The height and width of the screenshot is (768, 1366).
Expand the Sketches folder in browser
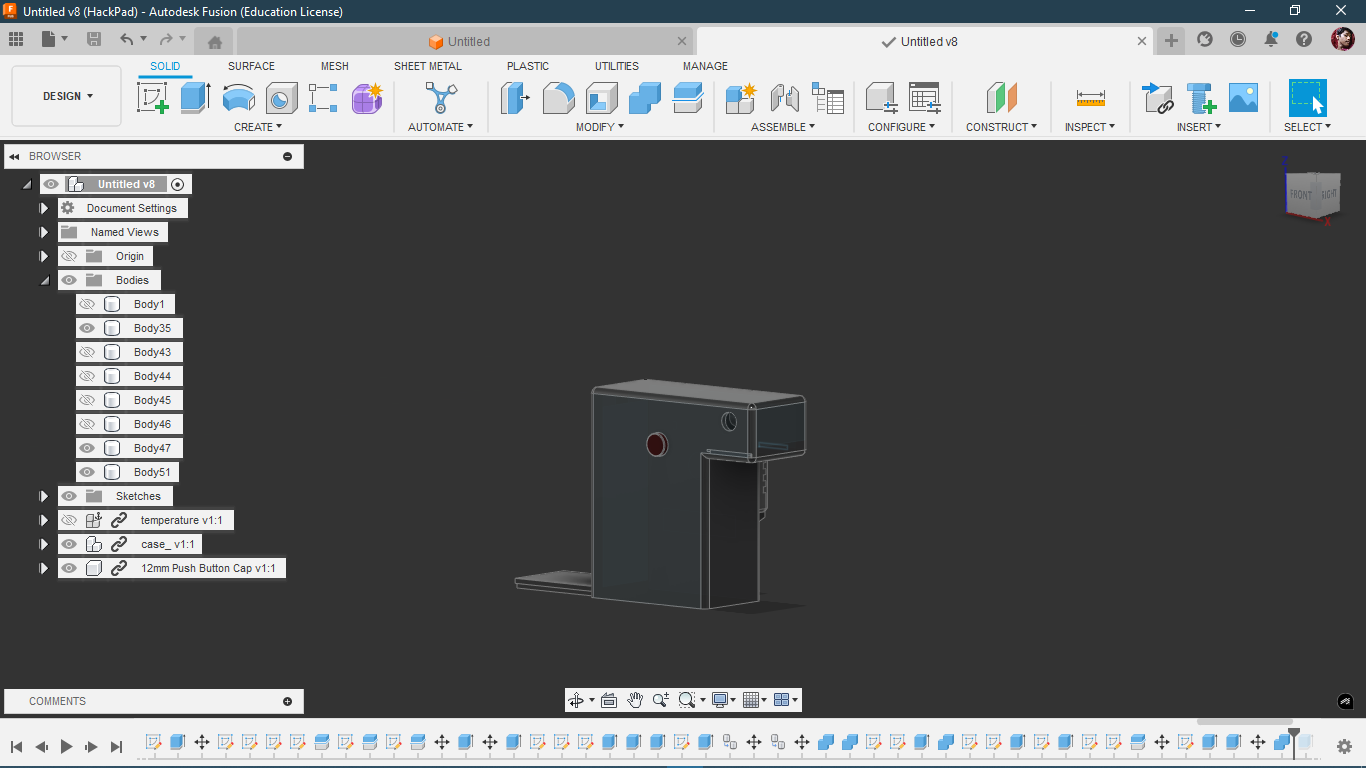point(44,496)
